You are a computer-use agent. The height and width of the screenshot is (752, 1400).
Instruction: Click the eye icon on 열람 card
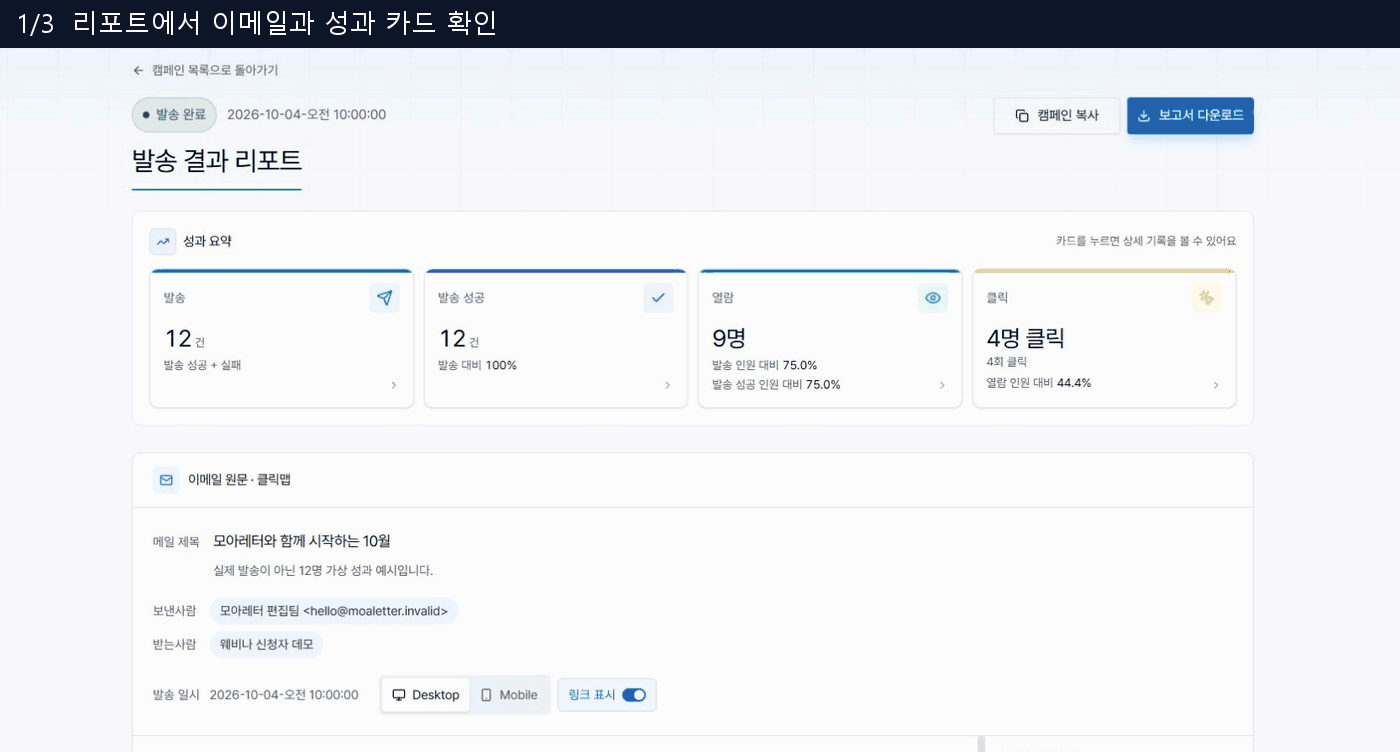pyautogui.click(x=933, y=297)
